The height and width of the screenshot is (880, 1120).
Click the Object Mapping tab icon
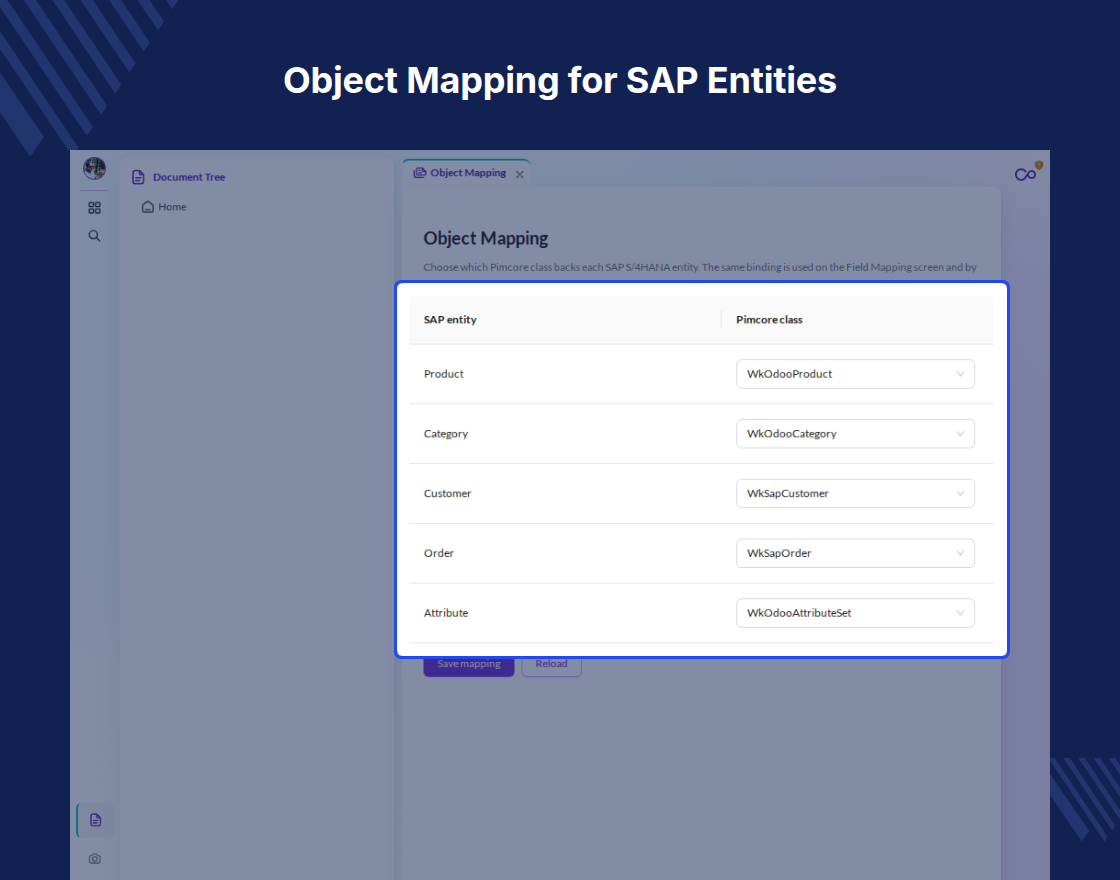(x=420, y=173)
